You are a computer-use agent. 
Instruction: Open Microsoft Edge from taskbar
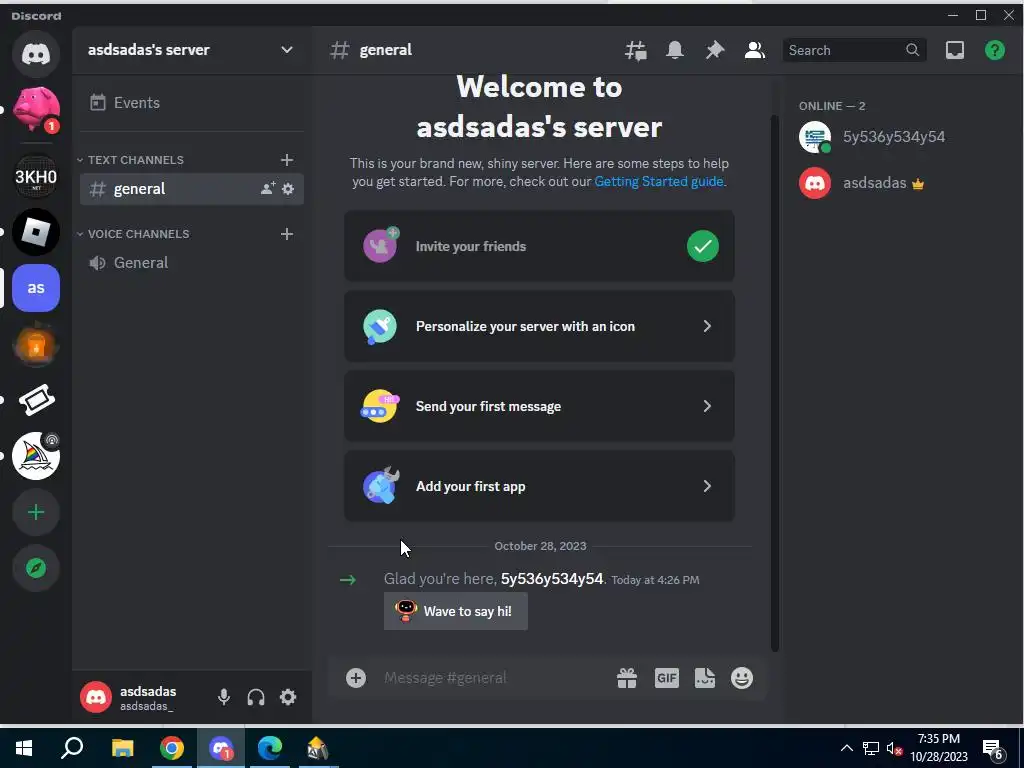click(270, 748)
